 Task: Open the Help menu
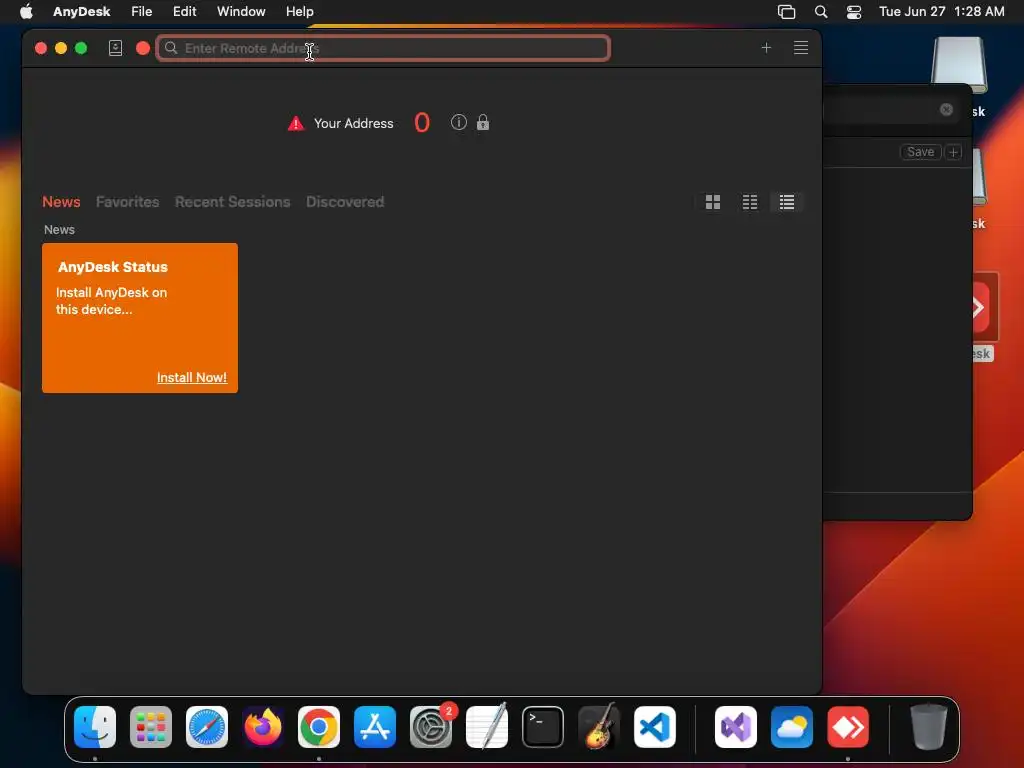(300, 12)
